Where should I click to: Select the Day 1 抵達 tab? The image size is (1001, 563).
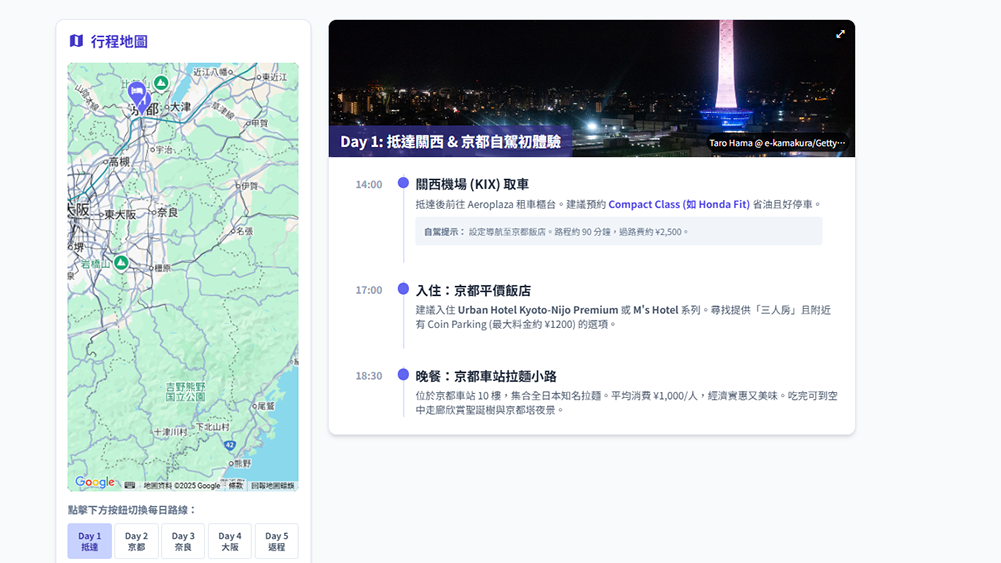90,541
